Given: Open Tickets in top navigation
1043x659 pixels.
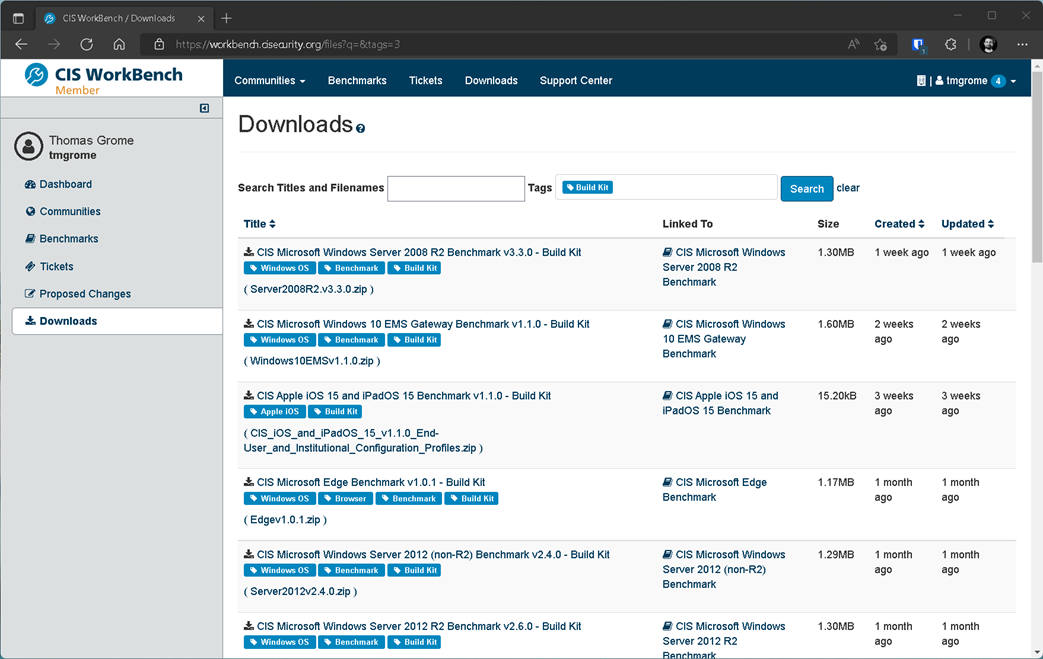Looking at the screenshot, I should 426,80.
